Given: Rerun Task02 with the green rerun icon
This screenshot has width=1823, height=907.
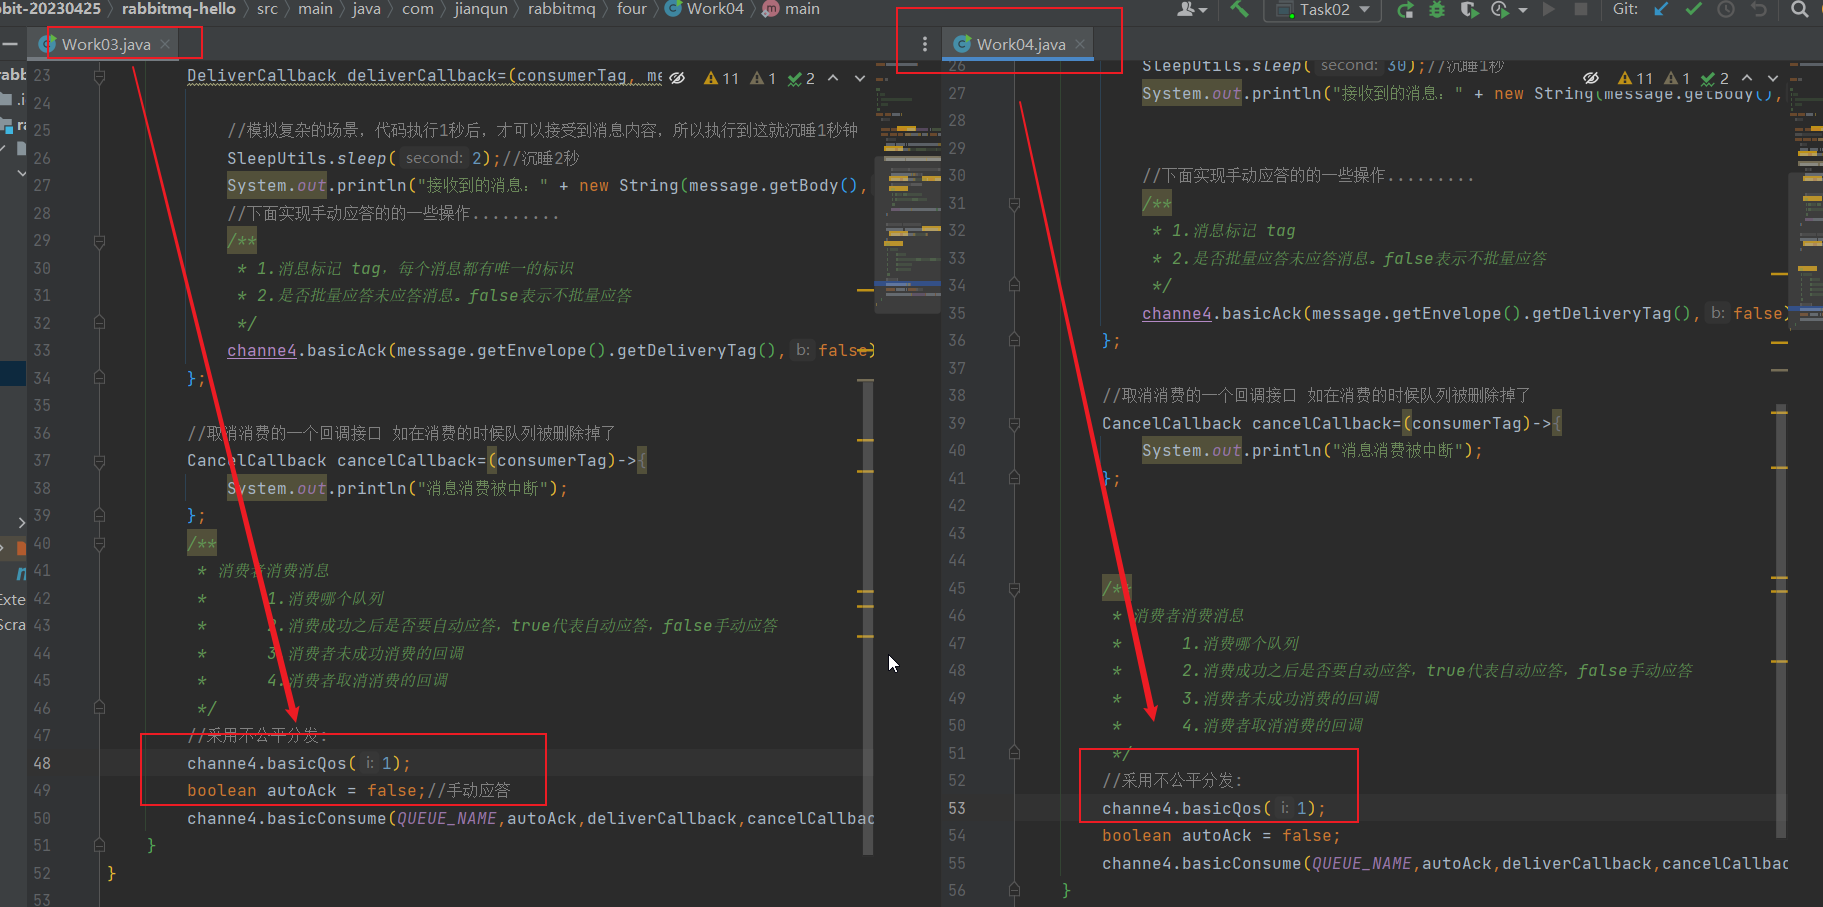Looking at the screenshot, I should tap(1405, 9).
